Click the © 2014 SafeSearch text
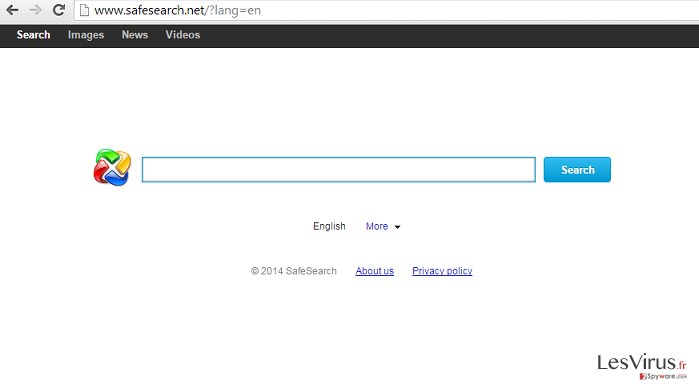 pyautogui.click(x=294, y=271)
